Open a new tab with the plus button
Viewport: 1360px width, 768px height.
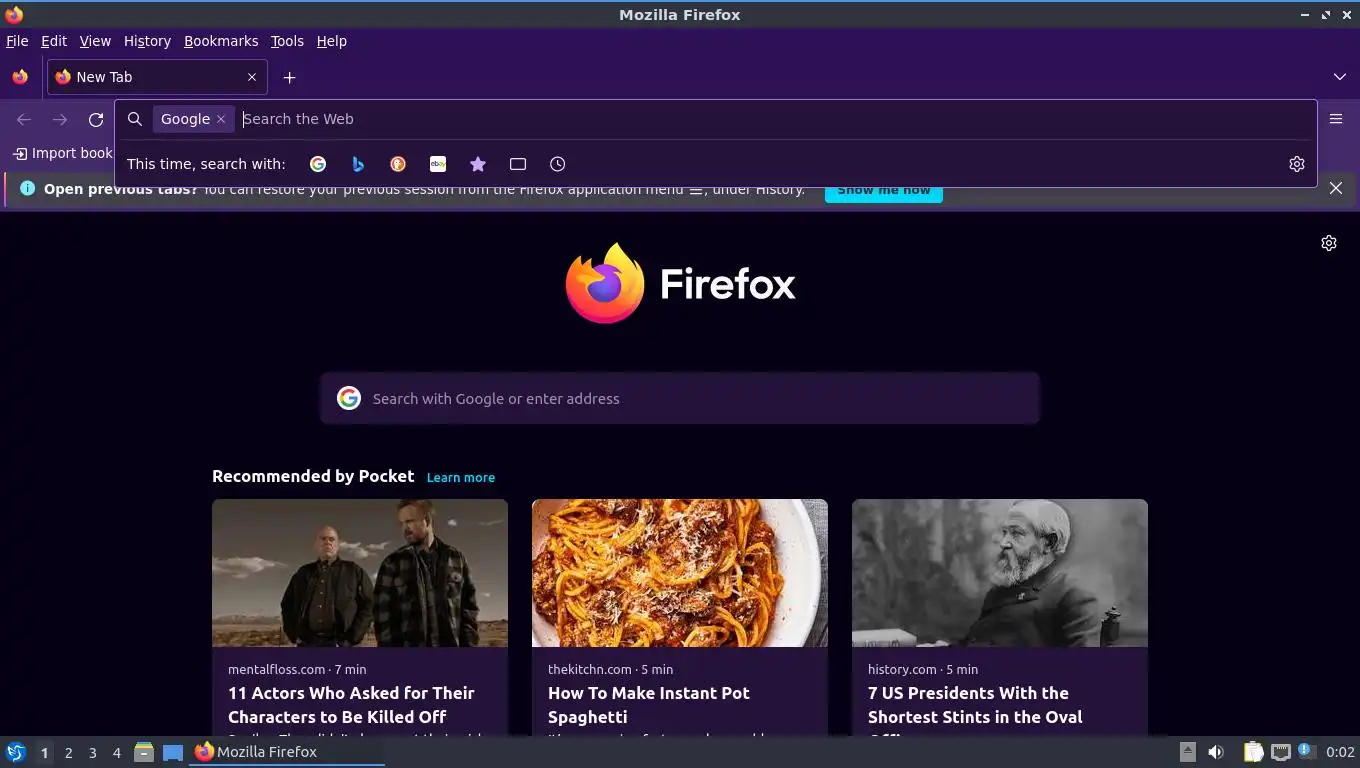(289, 77)
